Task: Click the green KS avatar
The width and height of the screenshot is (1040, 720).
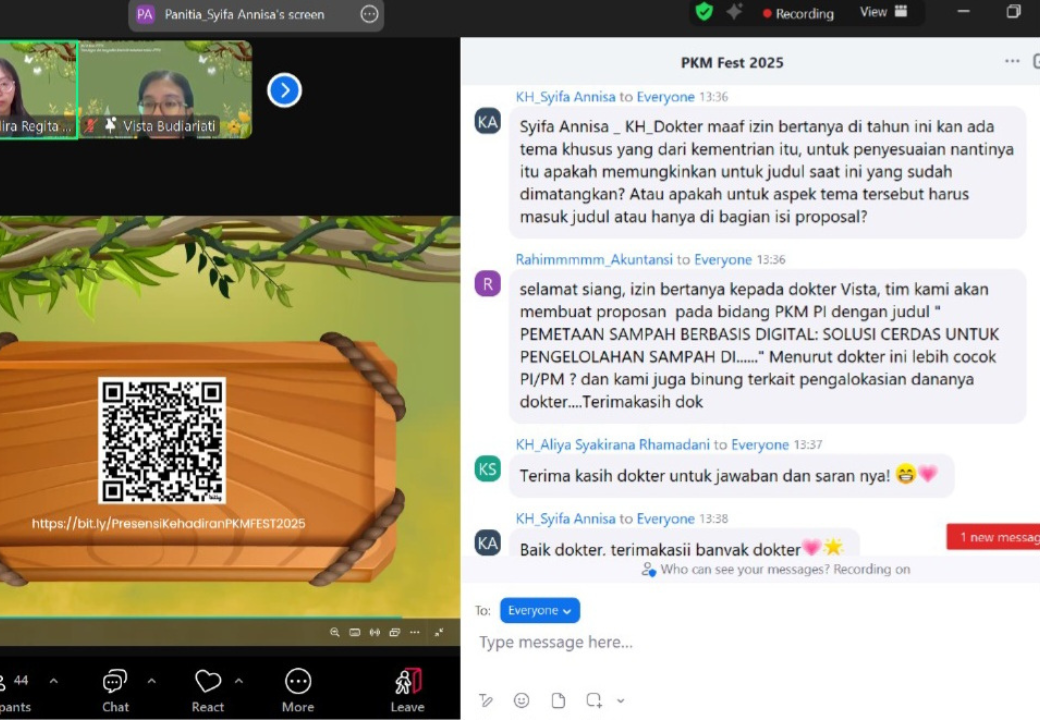Action: [488, 469]
